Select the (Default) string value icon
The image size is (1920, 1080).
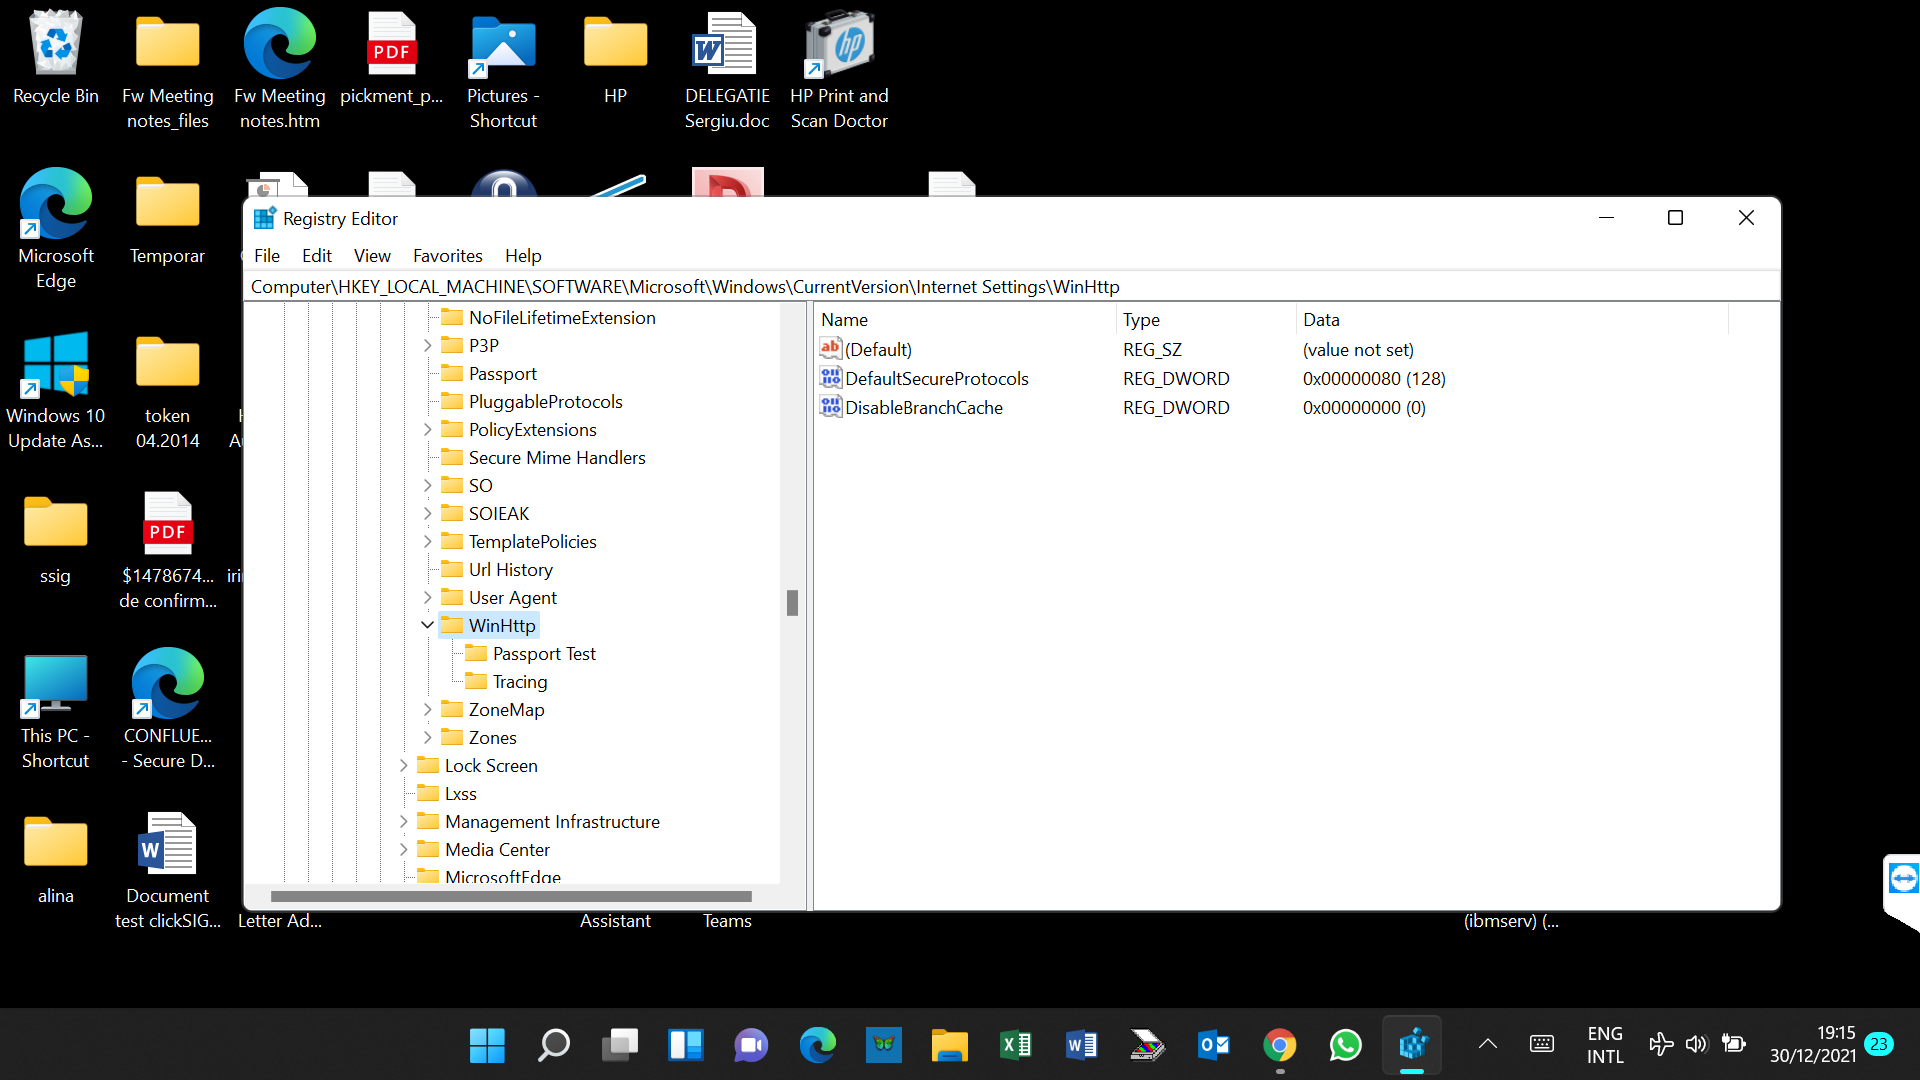[x=831, y=348]
